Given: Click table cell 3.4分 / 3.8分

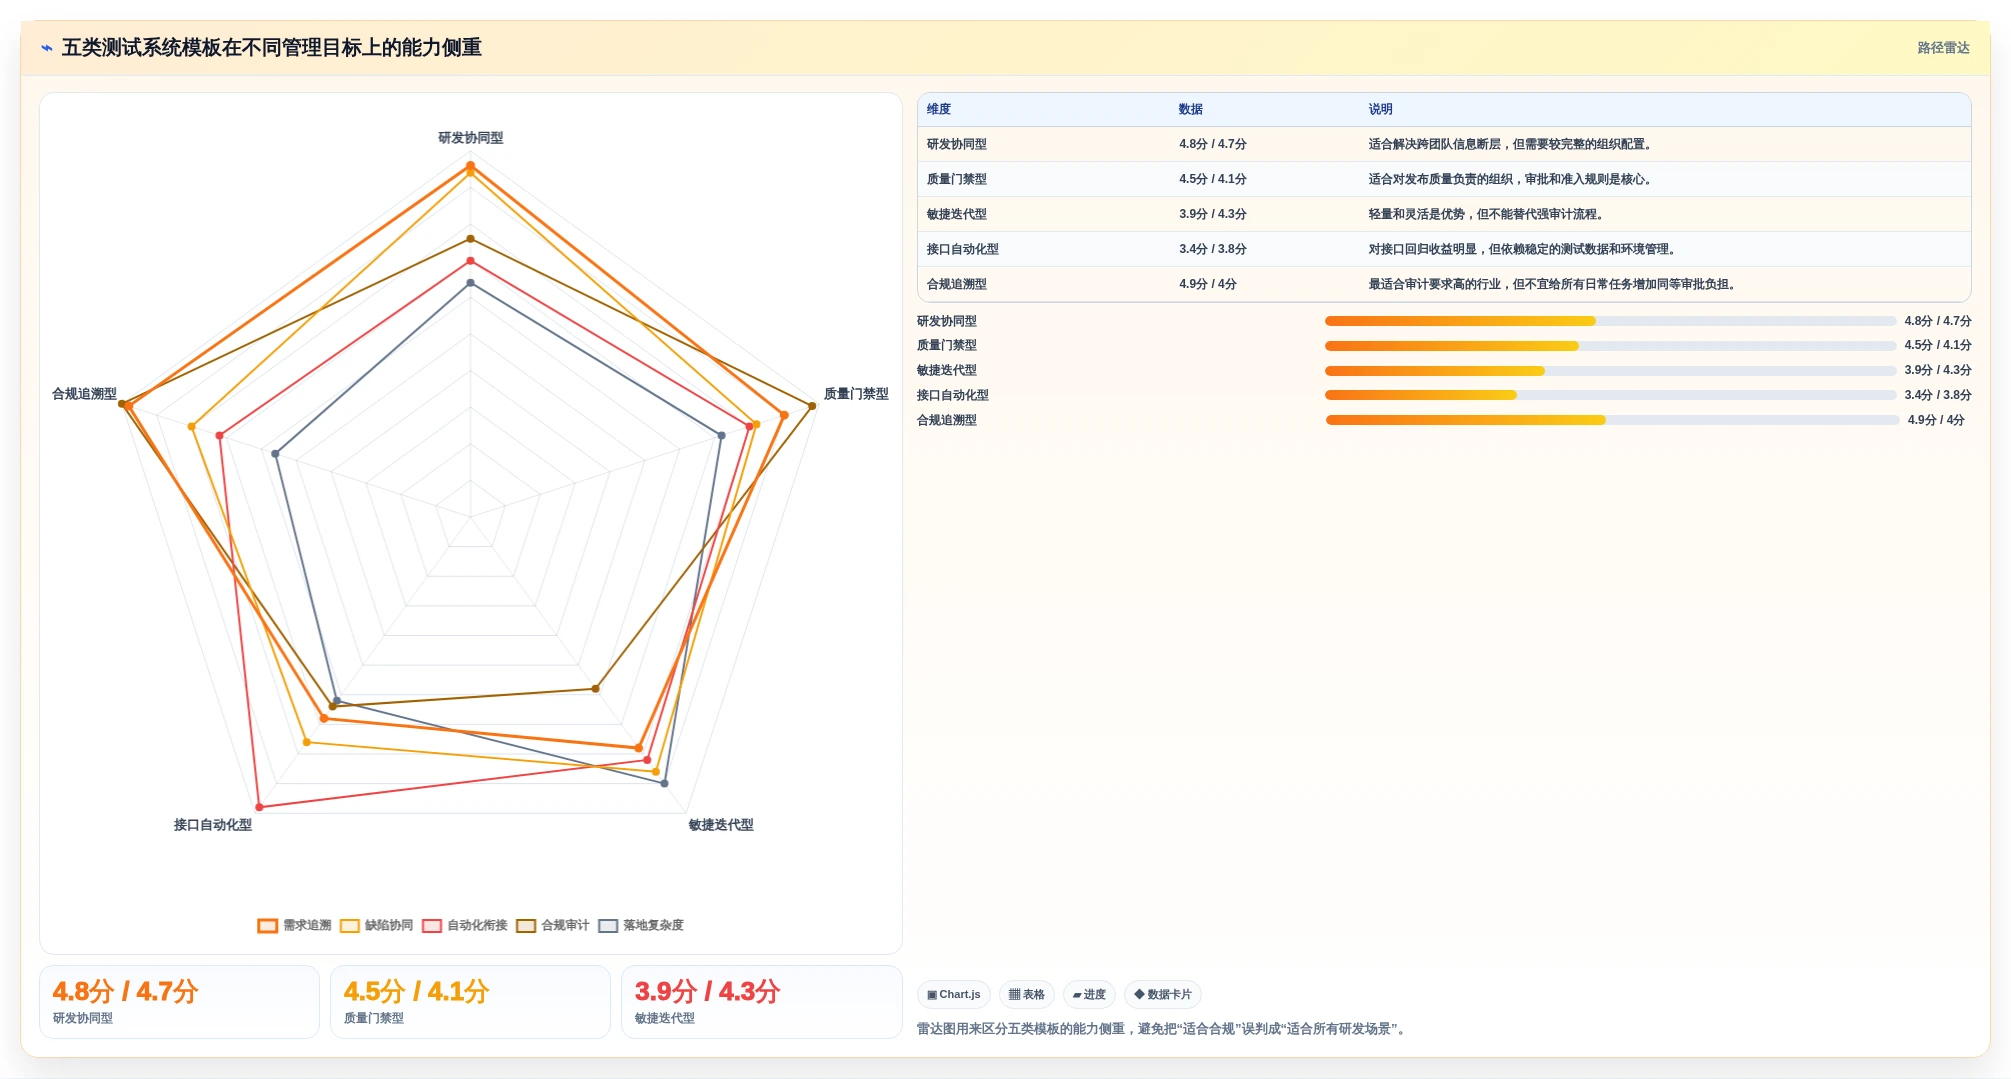Looking at the screenshot, I should tap(1212, 249).
